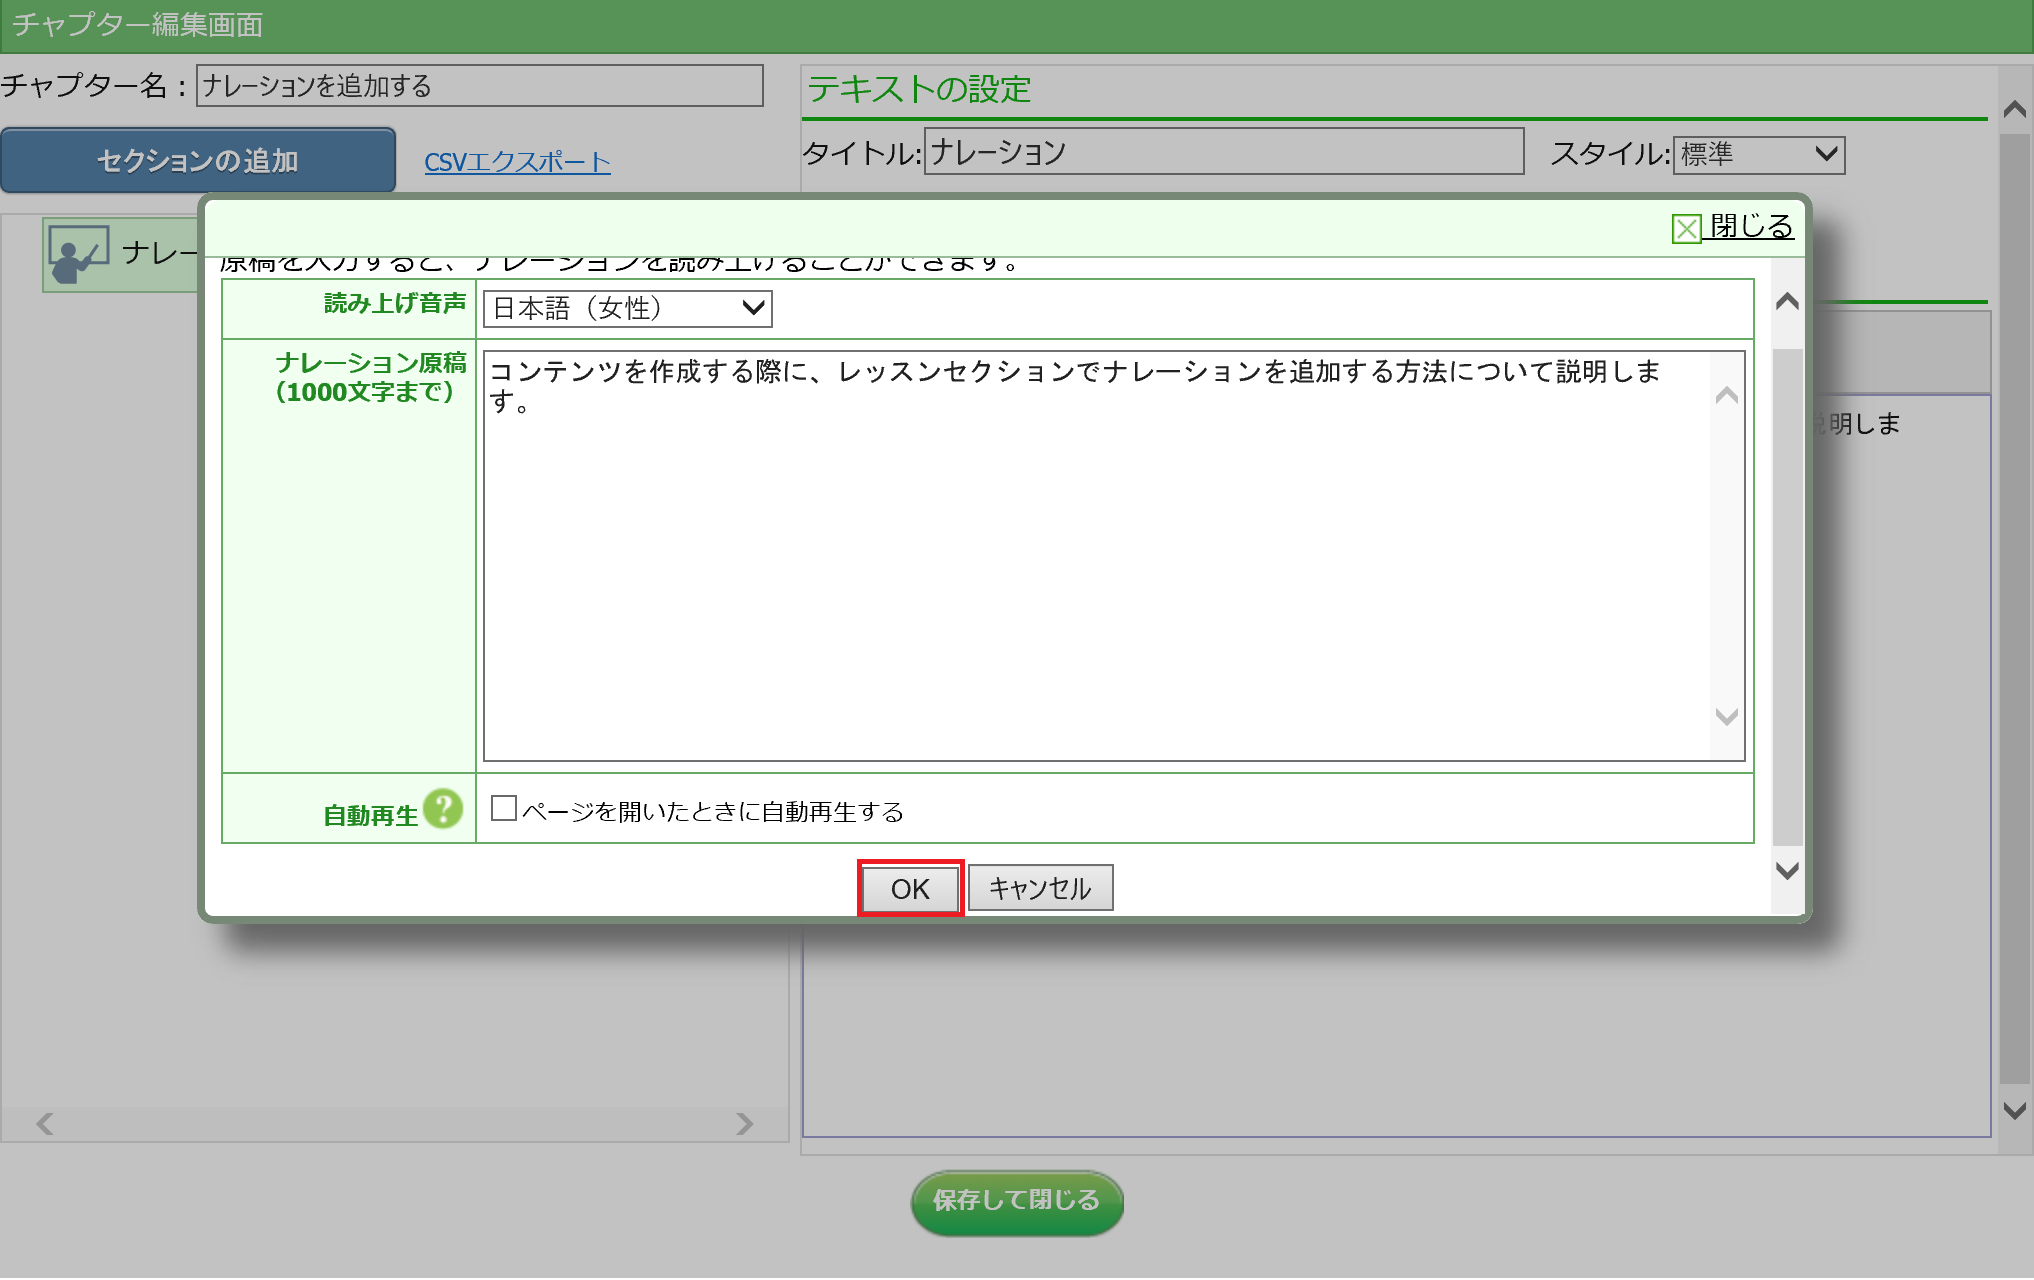Click the 保存して閉じる button

coord(1016,1200)
